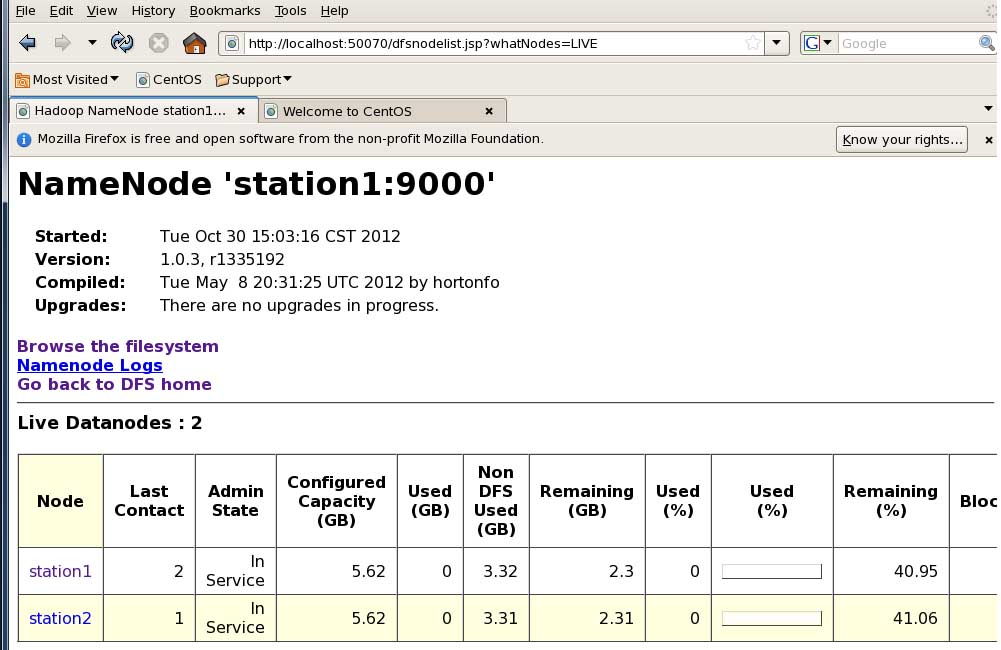
Task: Click the Google search input field
Action: click(905, 43)
